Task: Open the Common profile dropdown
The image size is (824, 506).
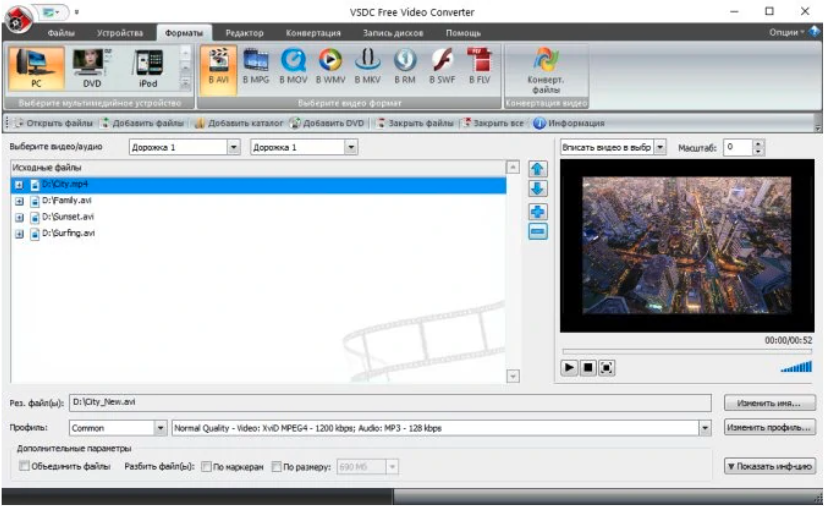Action: click(160, 428)
